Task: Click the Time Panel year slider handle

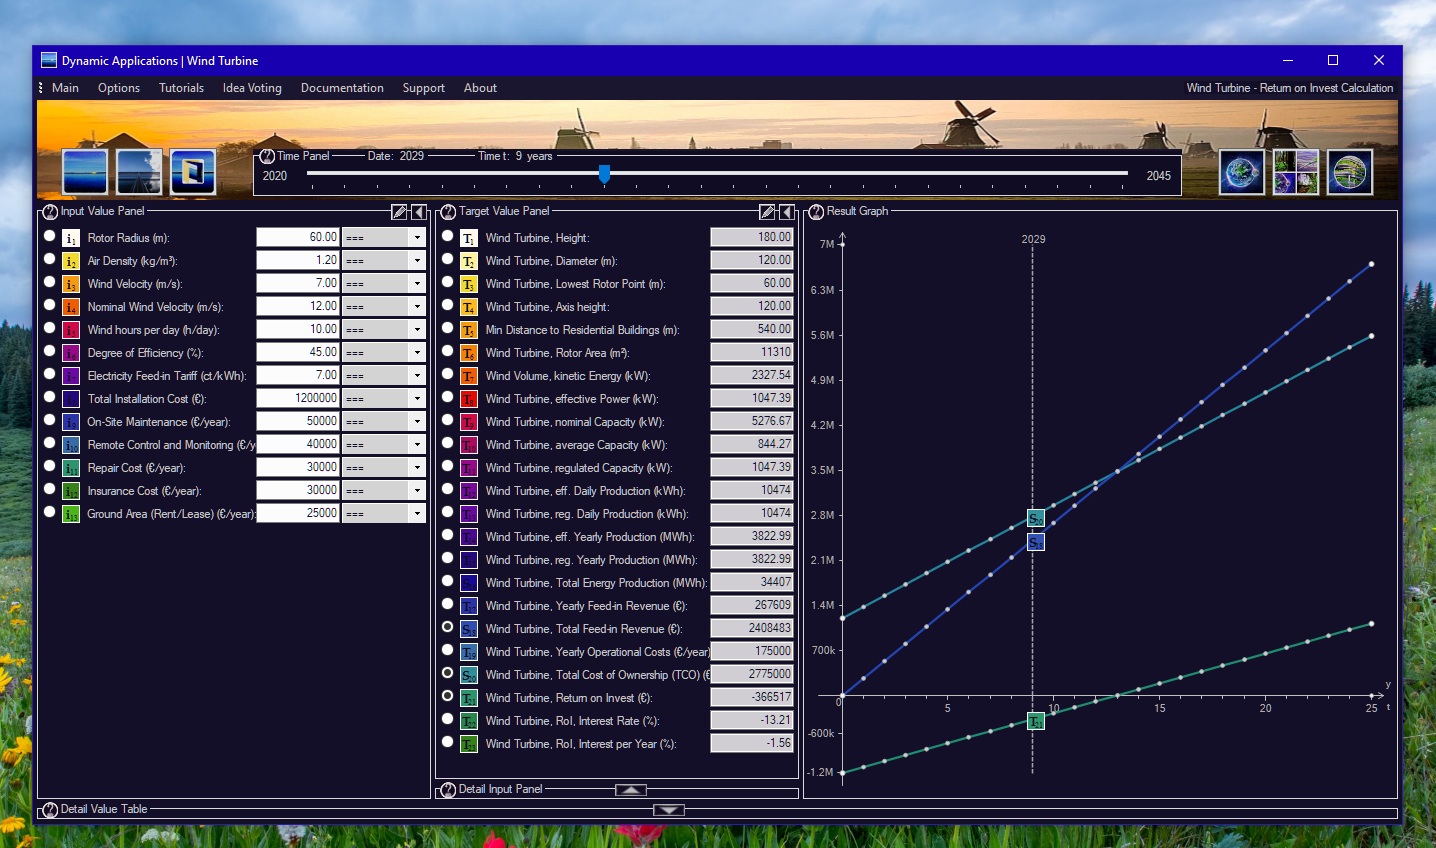Action: click(x=604, y=174)
